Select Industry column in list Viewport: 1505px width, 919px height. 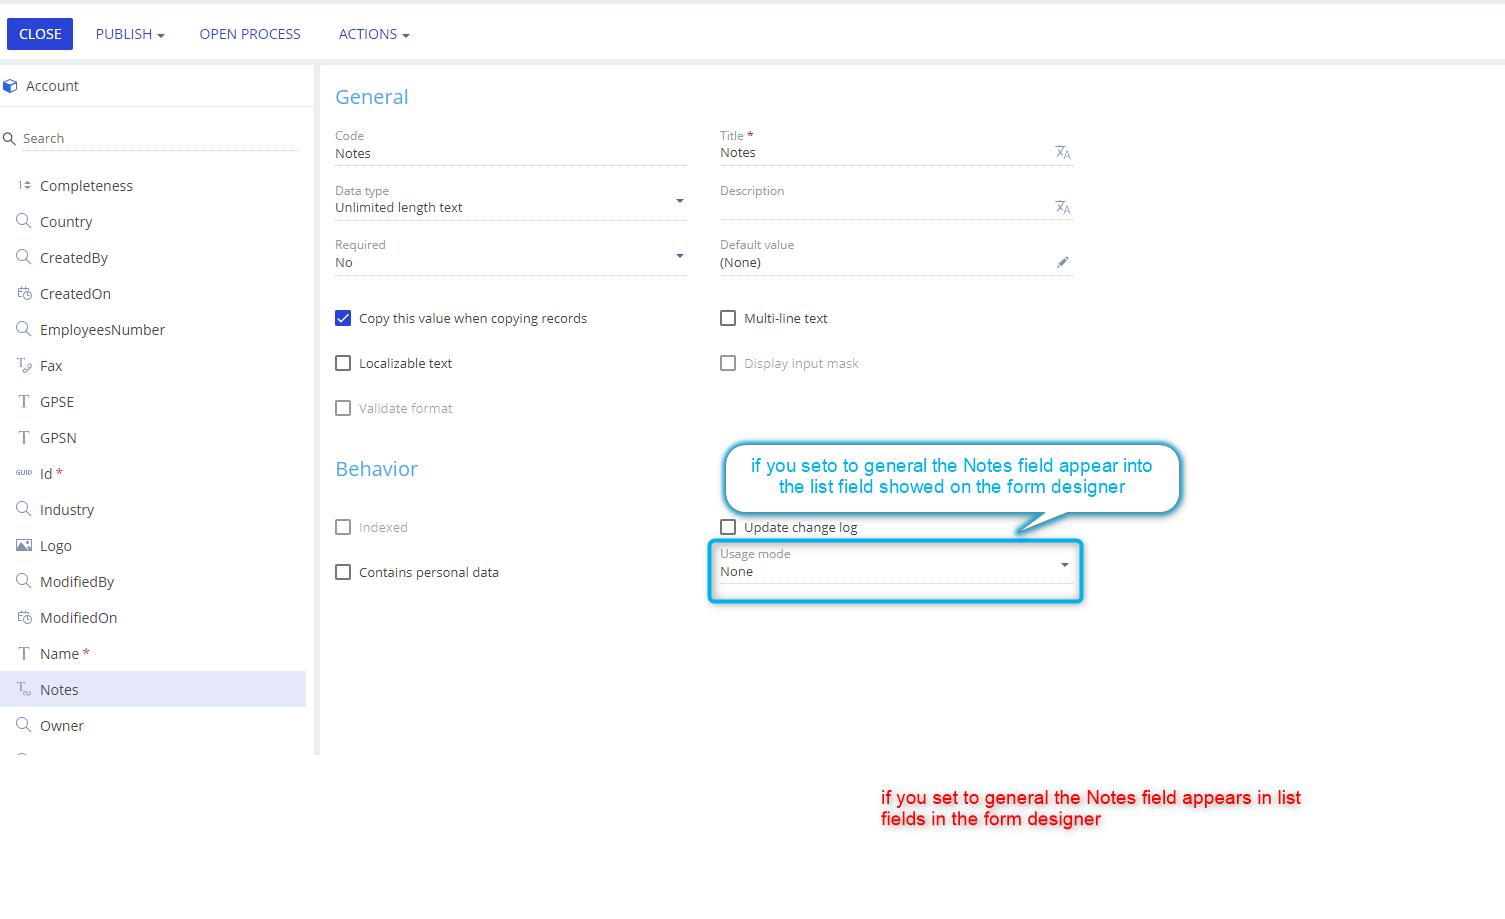point(153,509)
